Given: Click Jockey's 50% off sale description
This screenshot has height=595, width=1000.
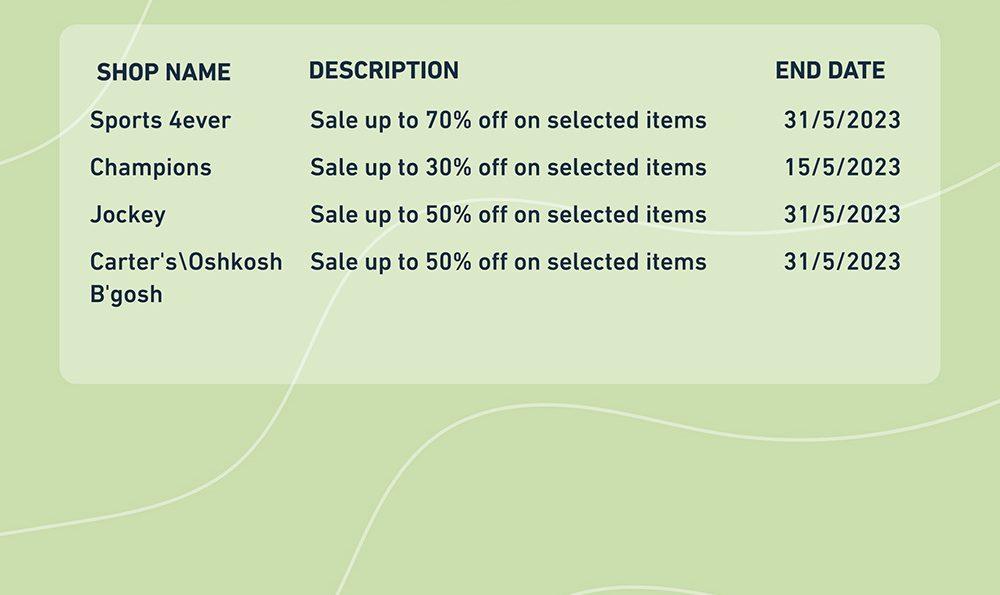Looking at the screenshot, I should pyautogui.click(x=508, y=214).
